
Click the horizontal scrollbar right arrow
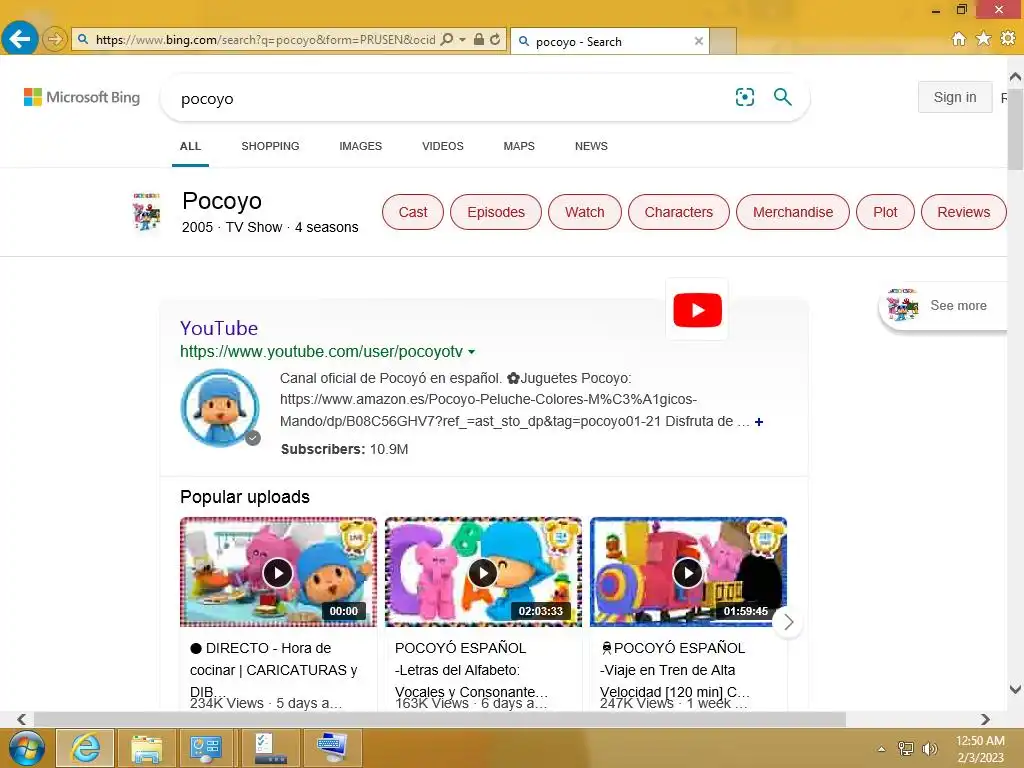pos(985,719)
